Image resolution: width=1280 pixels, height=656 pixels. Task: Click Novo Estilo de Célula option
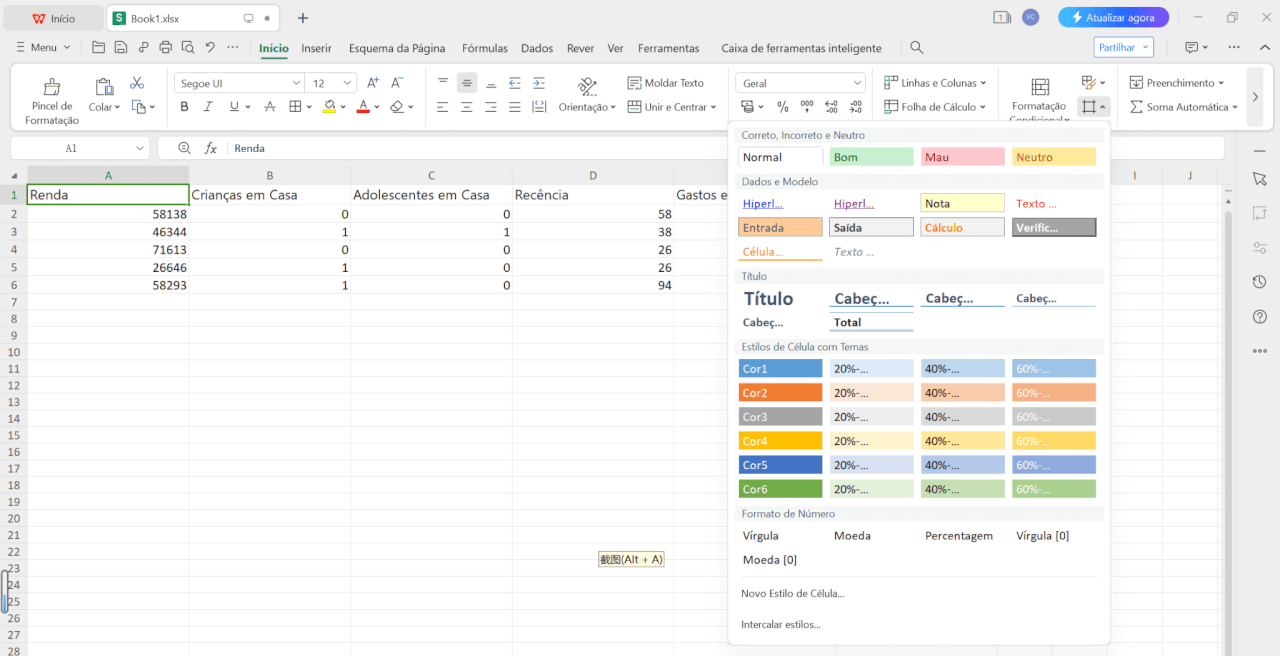(792, 593)
